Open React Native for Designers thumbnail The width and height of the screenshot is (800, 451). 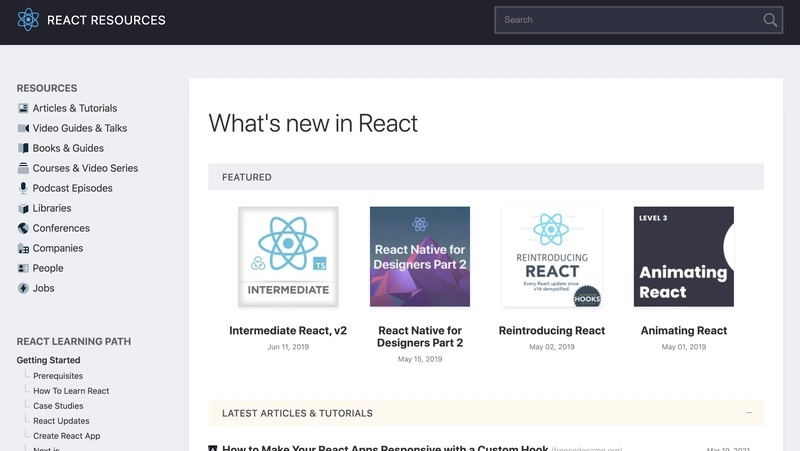(x=420, y=257)
